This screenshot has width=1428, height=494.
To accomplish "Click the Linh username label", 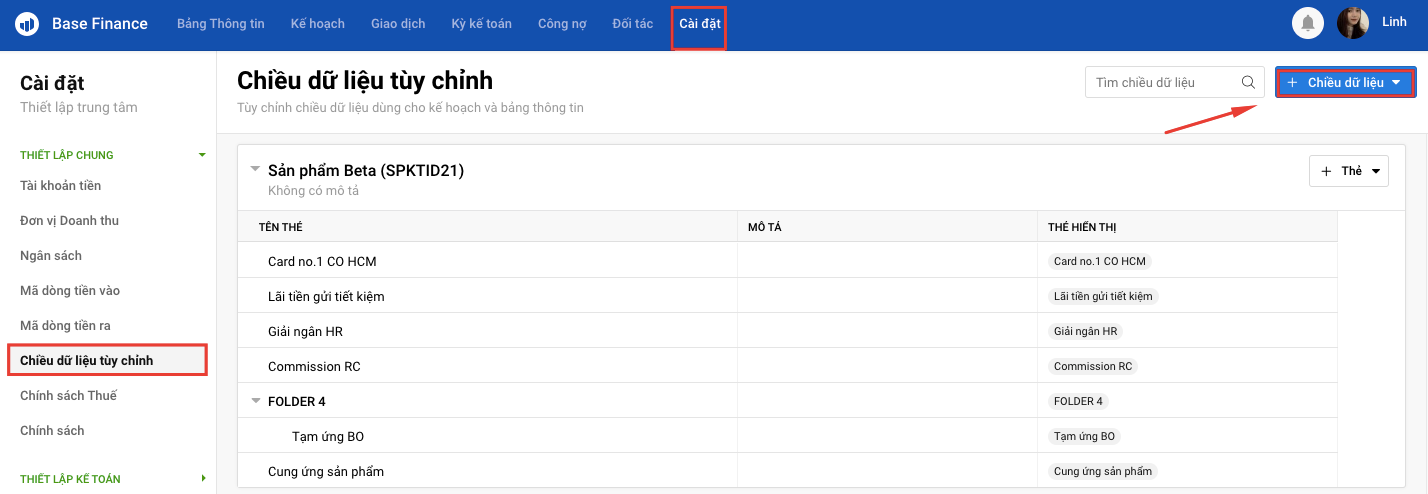I will (x=1394, y=22).
